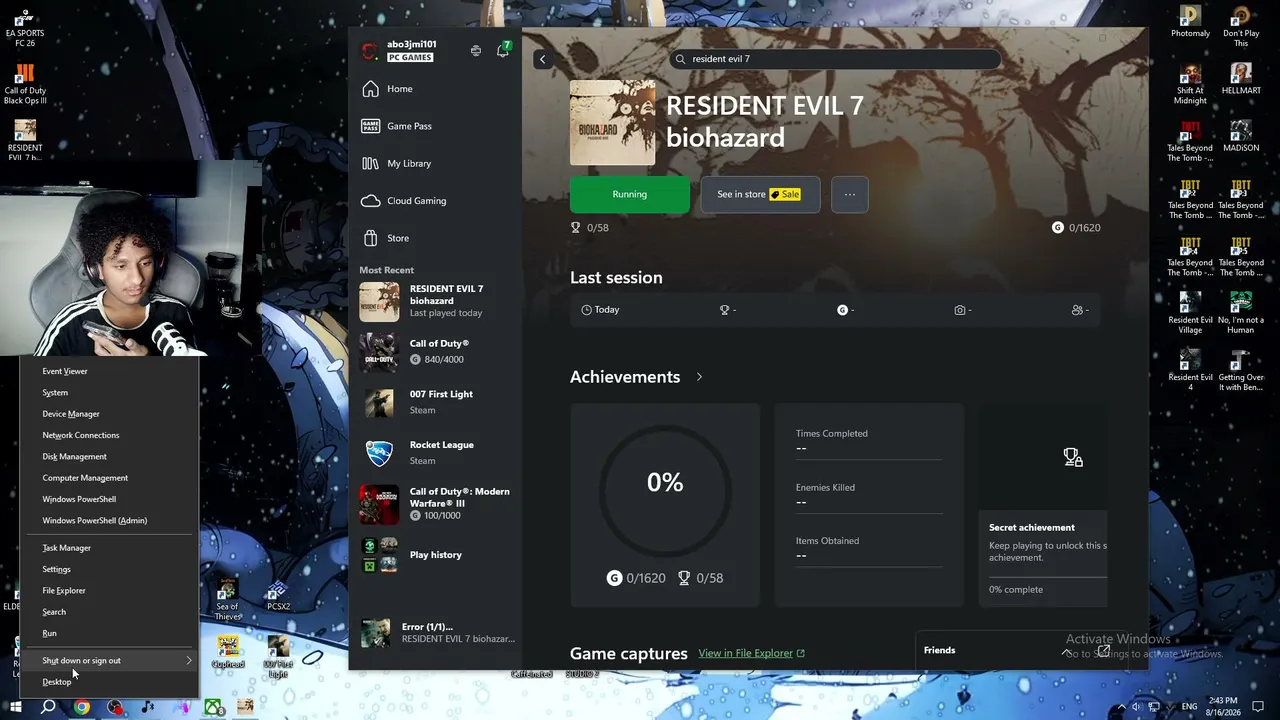
Task: Open PCSX2 desktop shortcut
Action: click(278, 597)
